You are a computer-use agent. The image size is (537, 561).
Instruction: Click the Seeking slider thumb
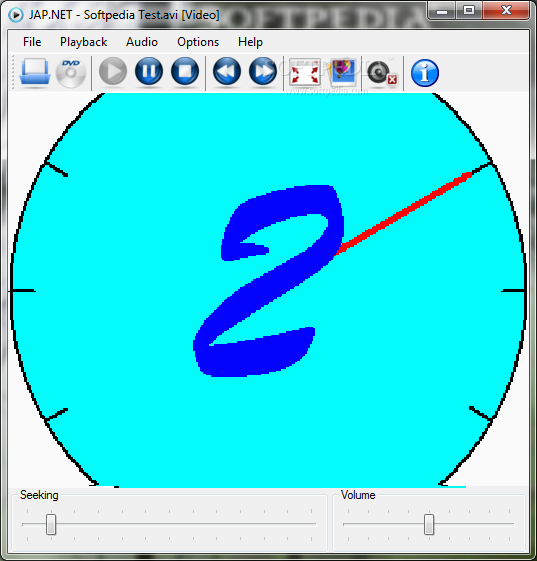click(x=51, y=525)
